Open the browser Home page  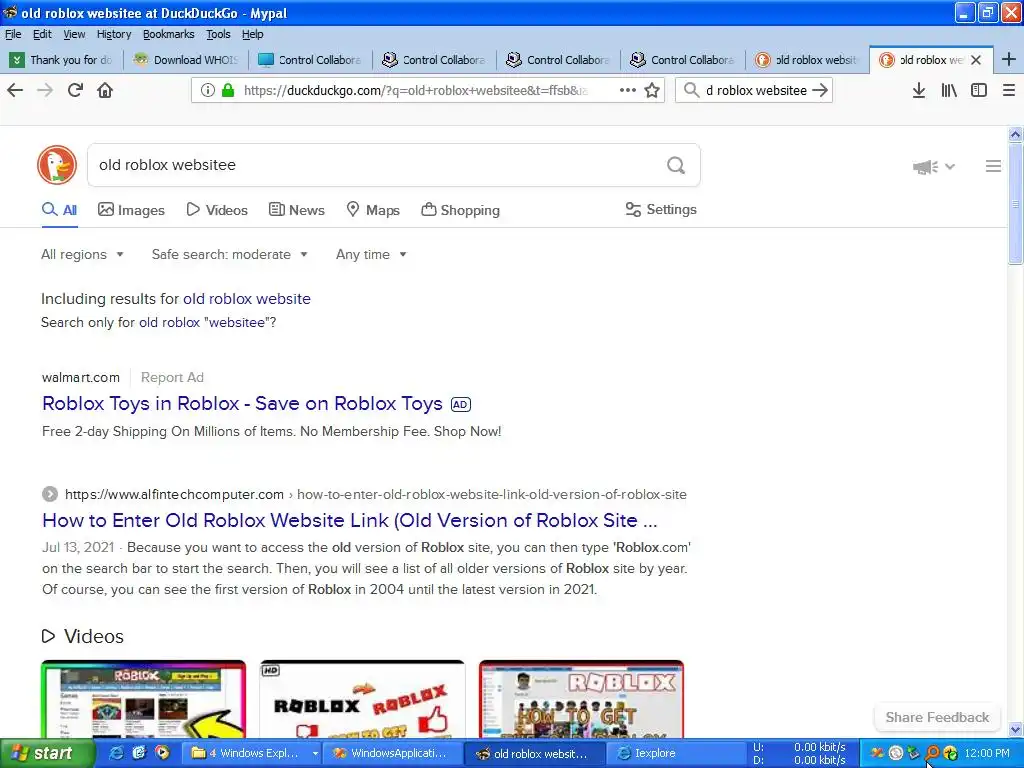coord(105,90)
